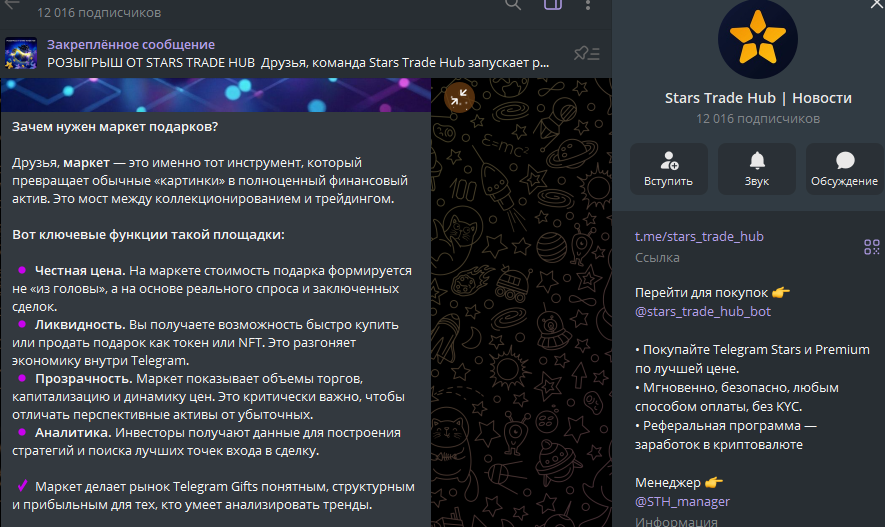885x527 pixels.
Task: Copy the t.me/stars_trade_hub link
Action: [699, 237]
